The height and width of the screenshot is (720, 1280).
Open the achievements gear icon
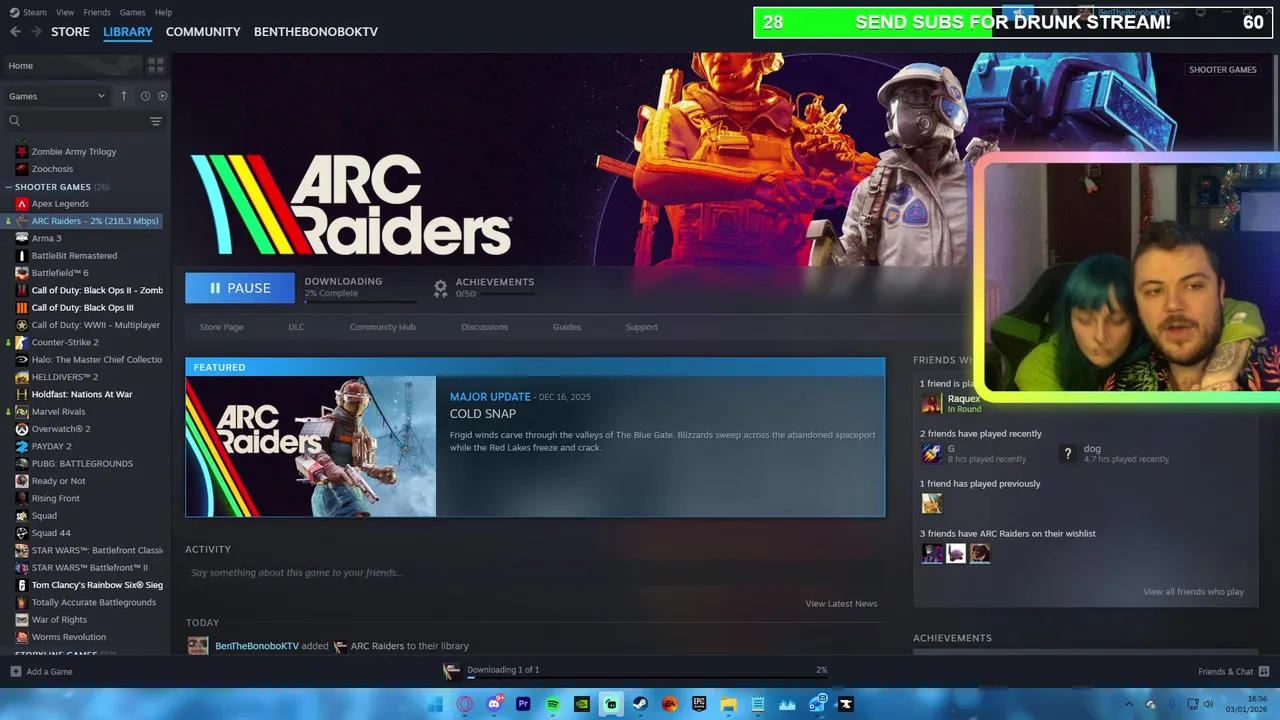point(440,288)
